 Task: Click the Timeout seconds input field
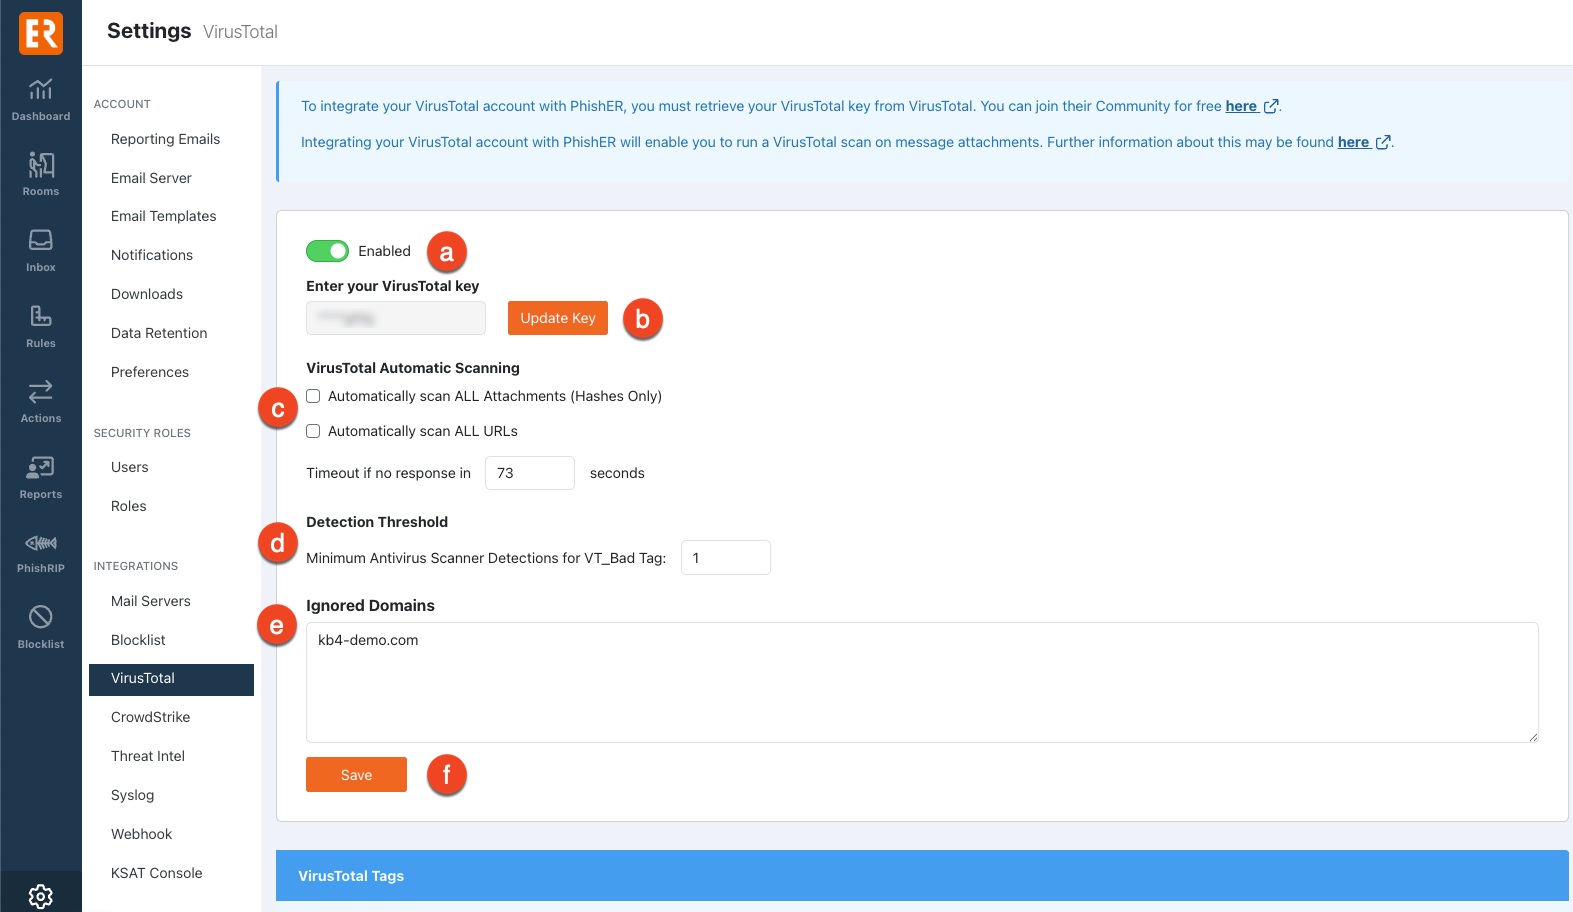pyautogui.click(x=530, y=473)
